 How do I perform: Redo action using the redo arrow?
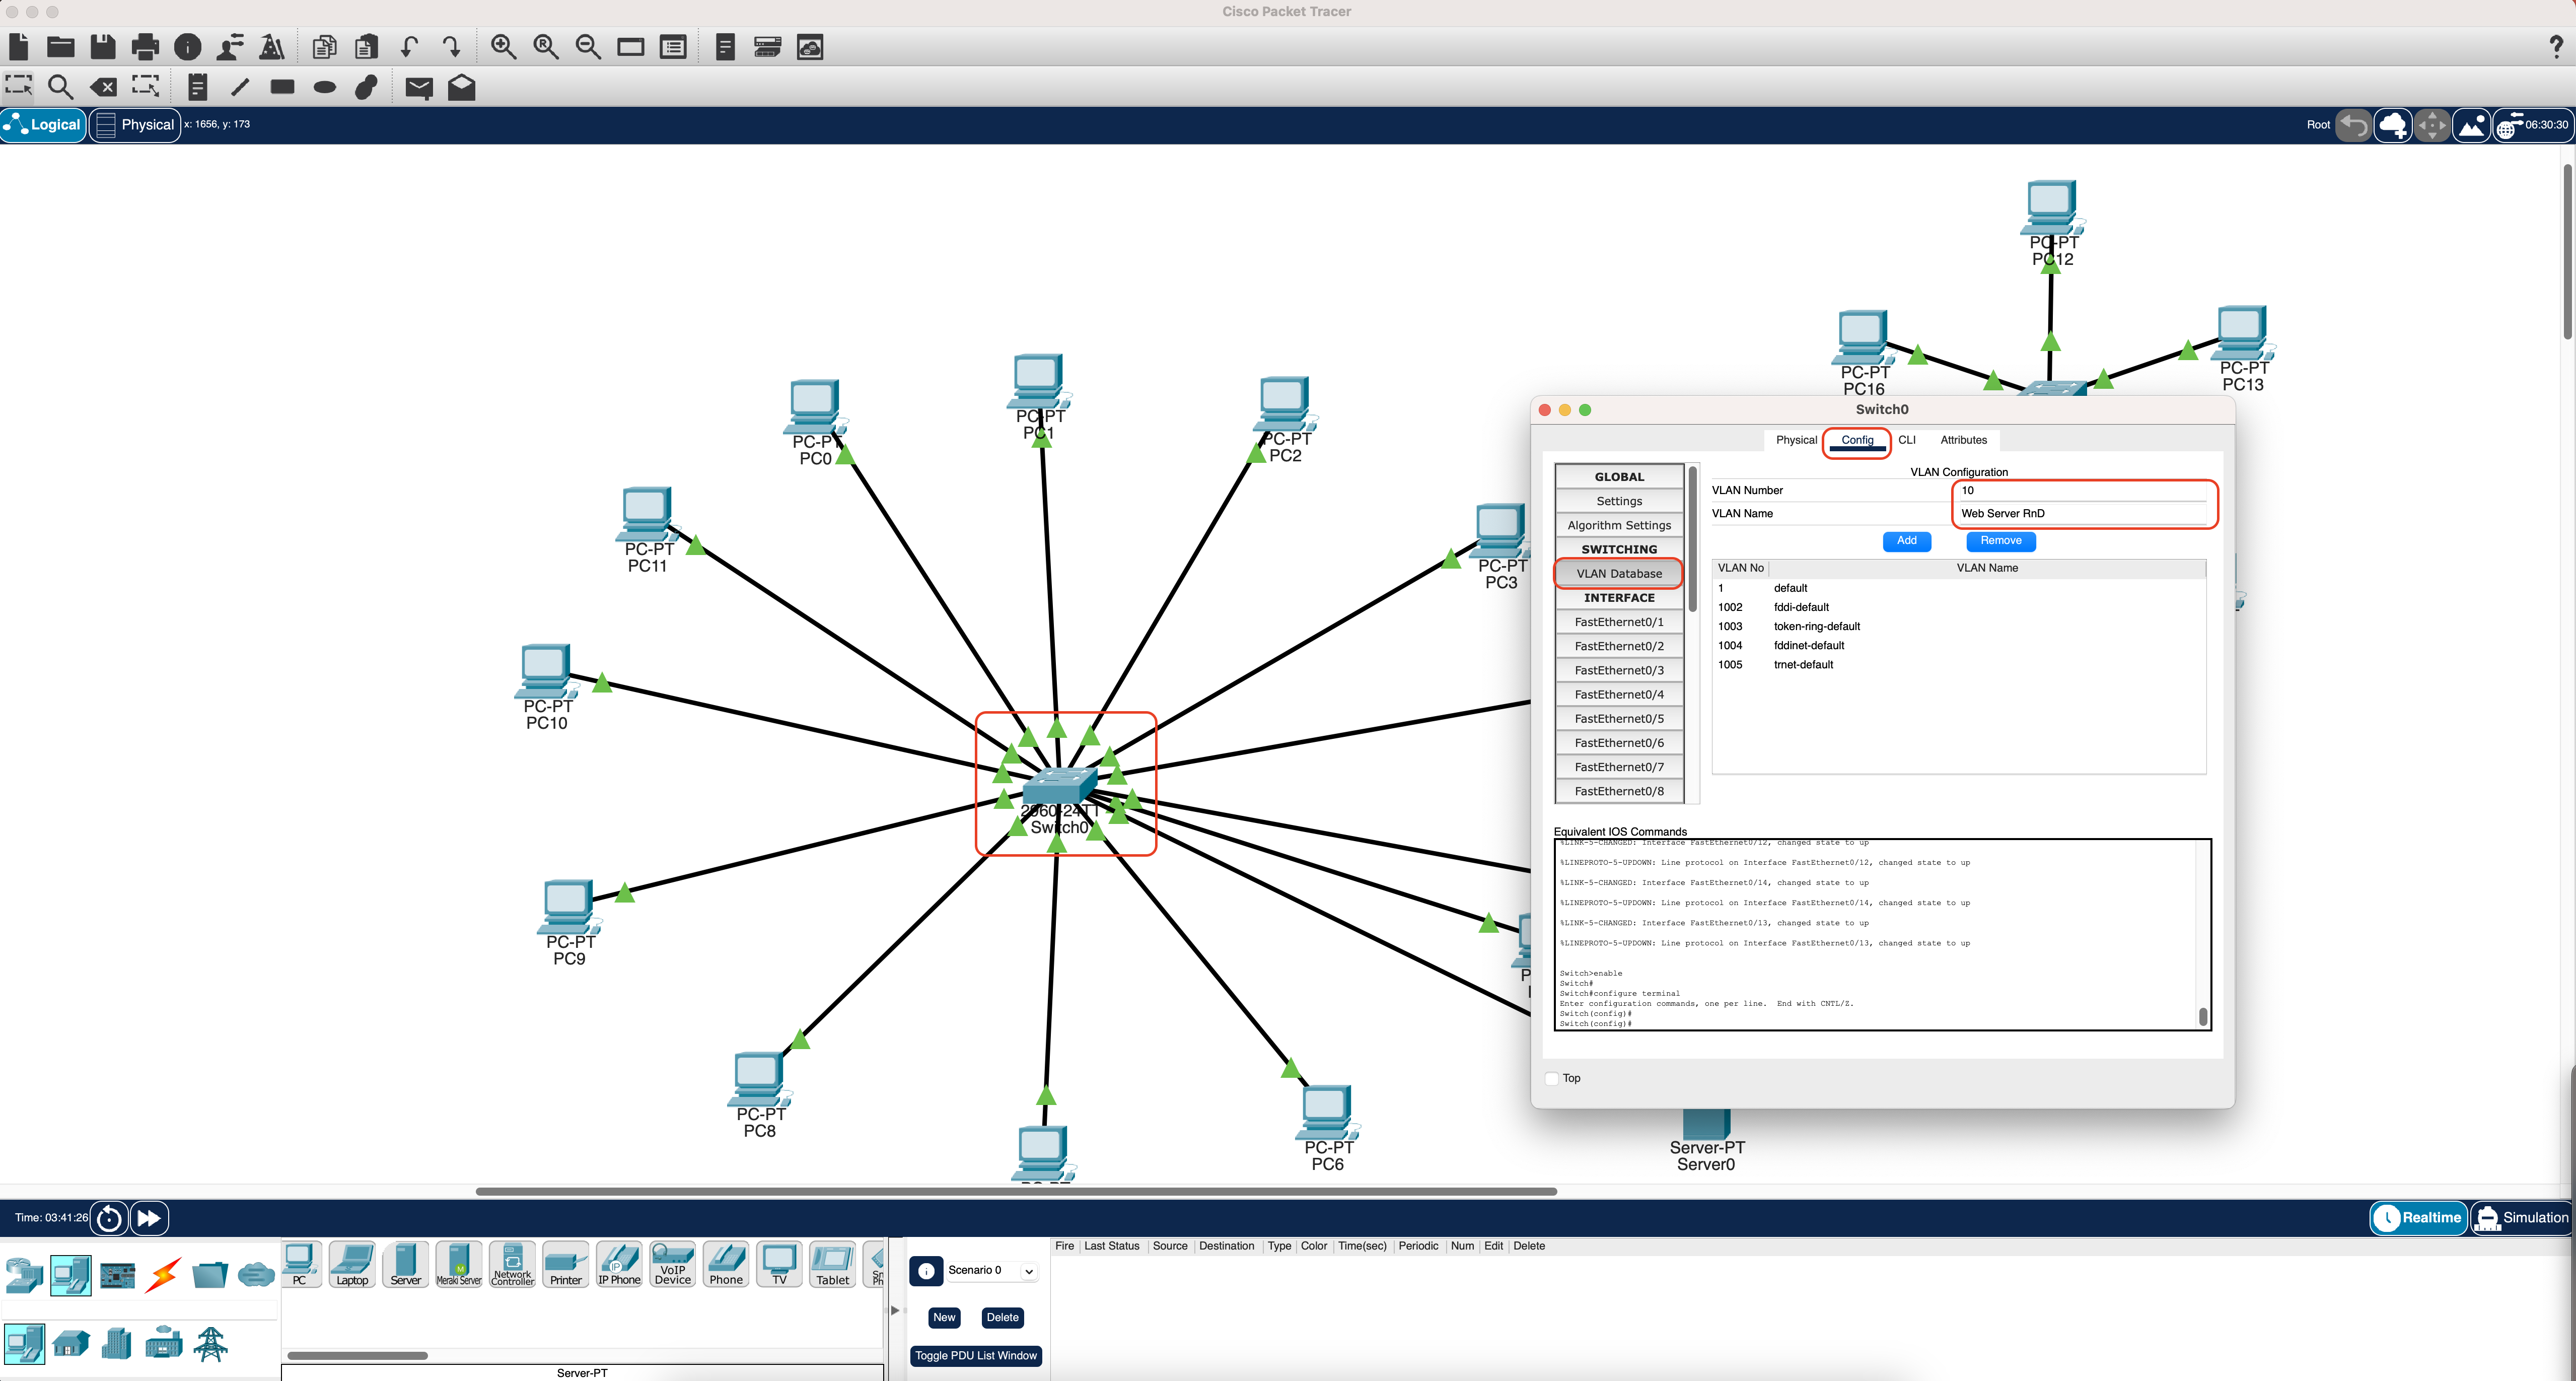click(x=451, y=47)
